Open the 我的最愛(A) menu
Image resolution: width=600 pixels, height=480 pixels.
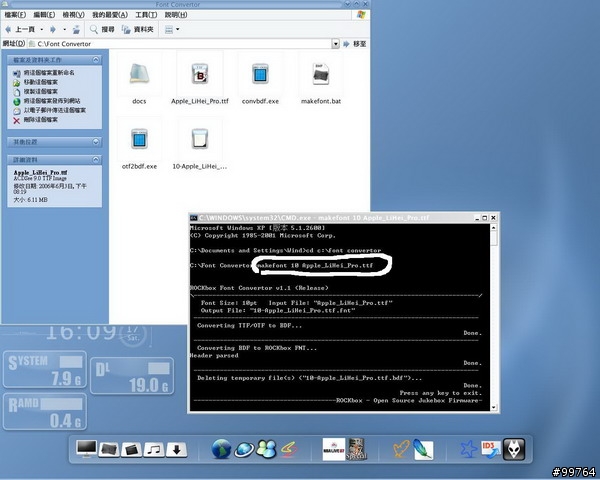(110, 15)
